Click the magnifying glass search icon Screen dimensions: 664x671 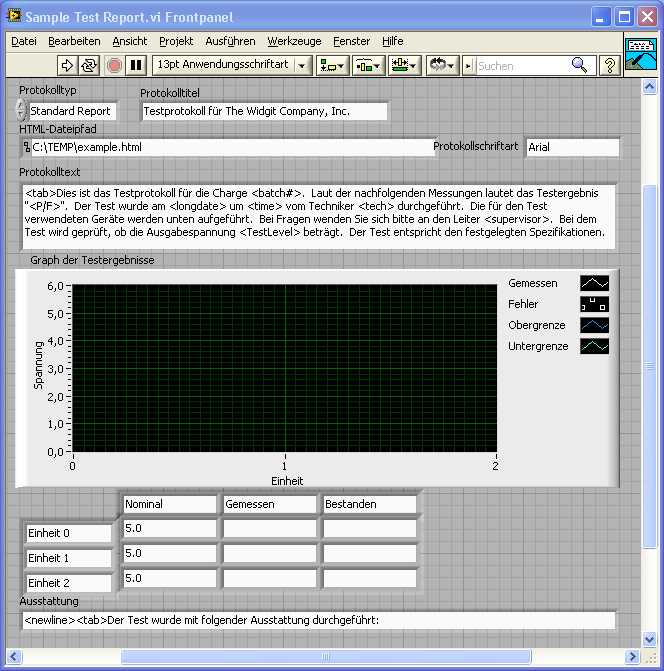click(x=579, y=65)
